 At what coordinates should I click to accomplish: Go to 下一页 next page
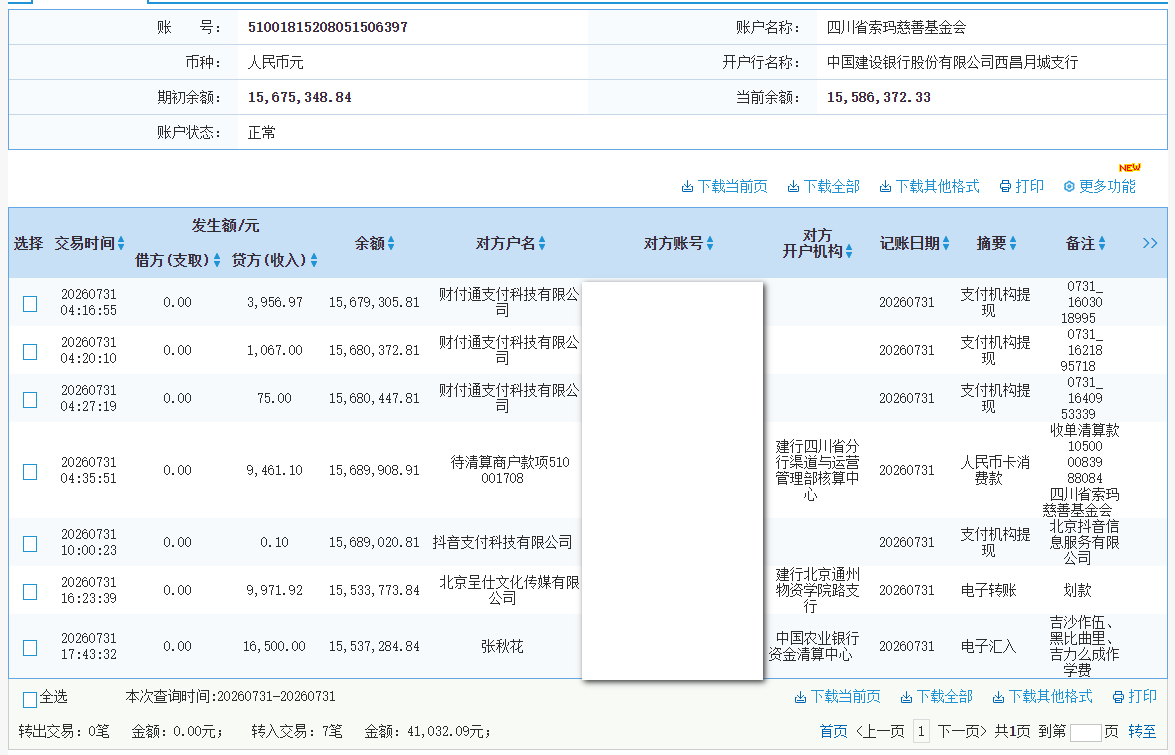click(x=962, y=731)
